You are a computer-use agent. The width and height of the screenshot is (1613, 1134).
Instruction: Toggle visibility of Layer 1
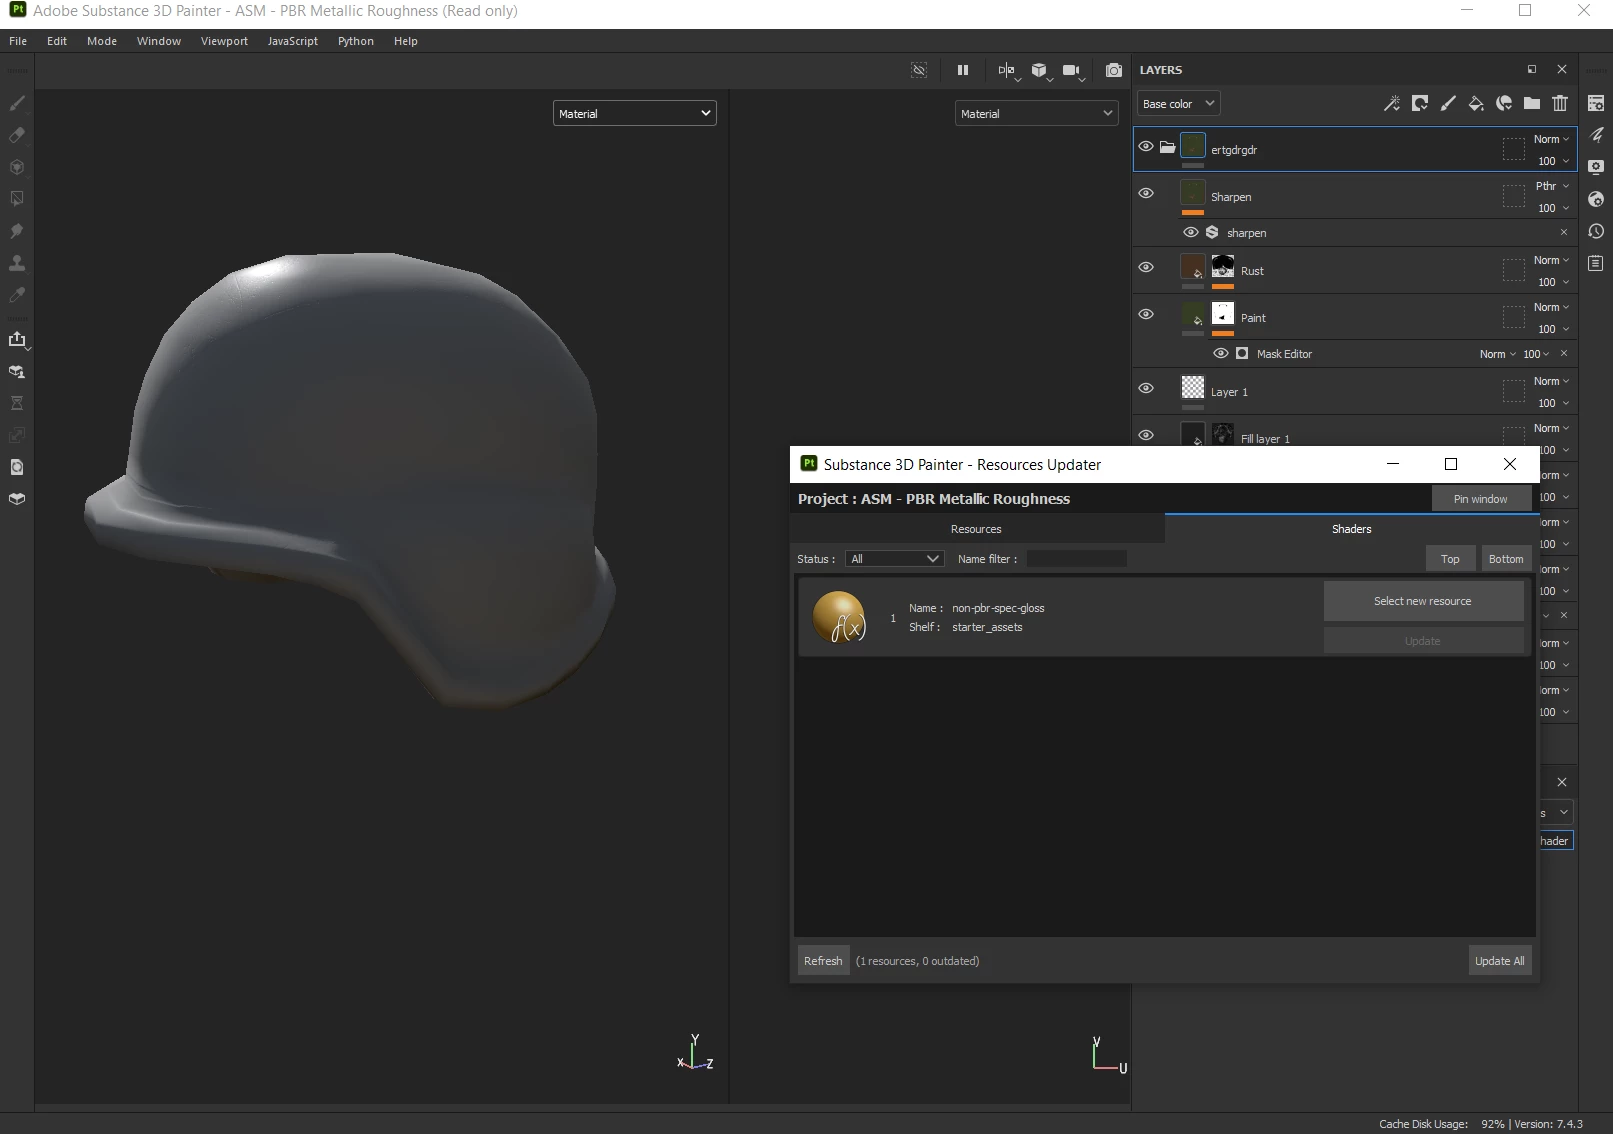point(1146,388)
